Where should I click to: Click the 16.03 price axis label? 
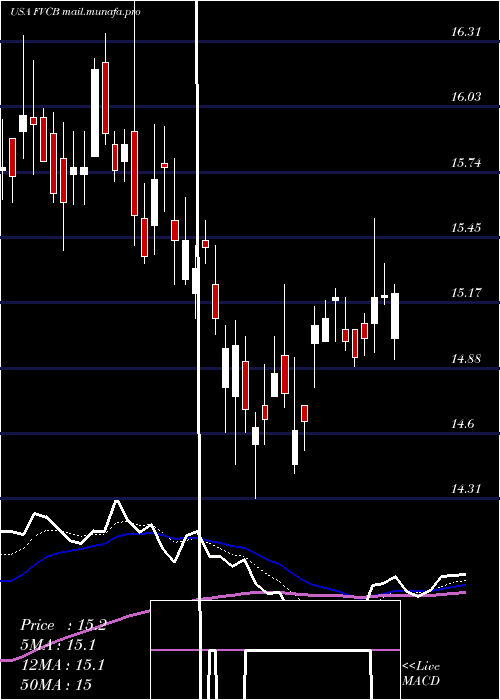(x=466, y=97)
